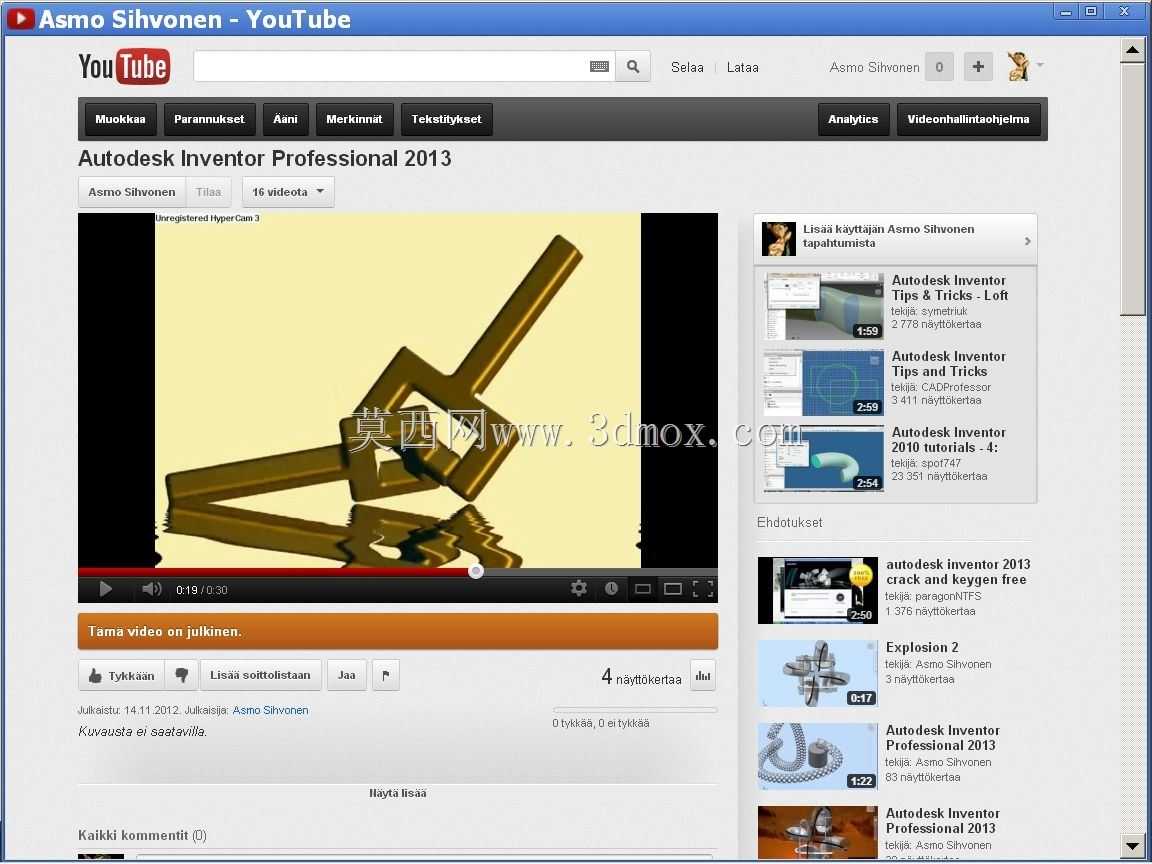Viewport: 1152px width, 864px height.
Task: Open video statistics bar chart icon
Action: click(x=703, y=676)
